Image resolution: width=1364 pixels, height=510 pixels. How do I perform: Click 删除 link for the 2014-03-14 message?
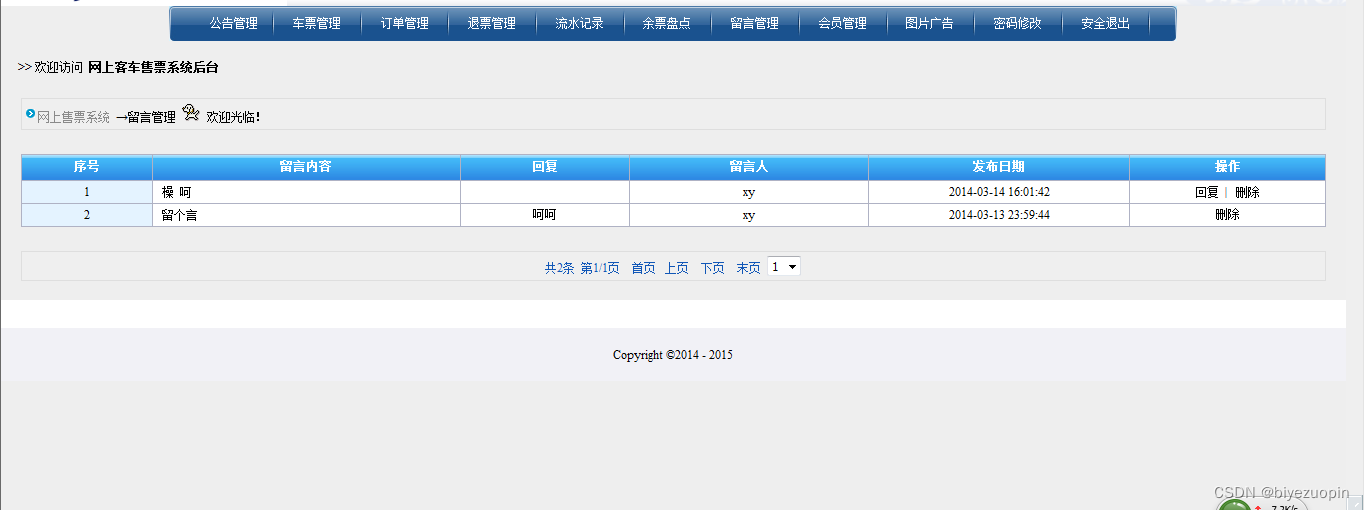pyautogui.click(x=1247, y=192)
